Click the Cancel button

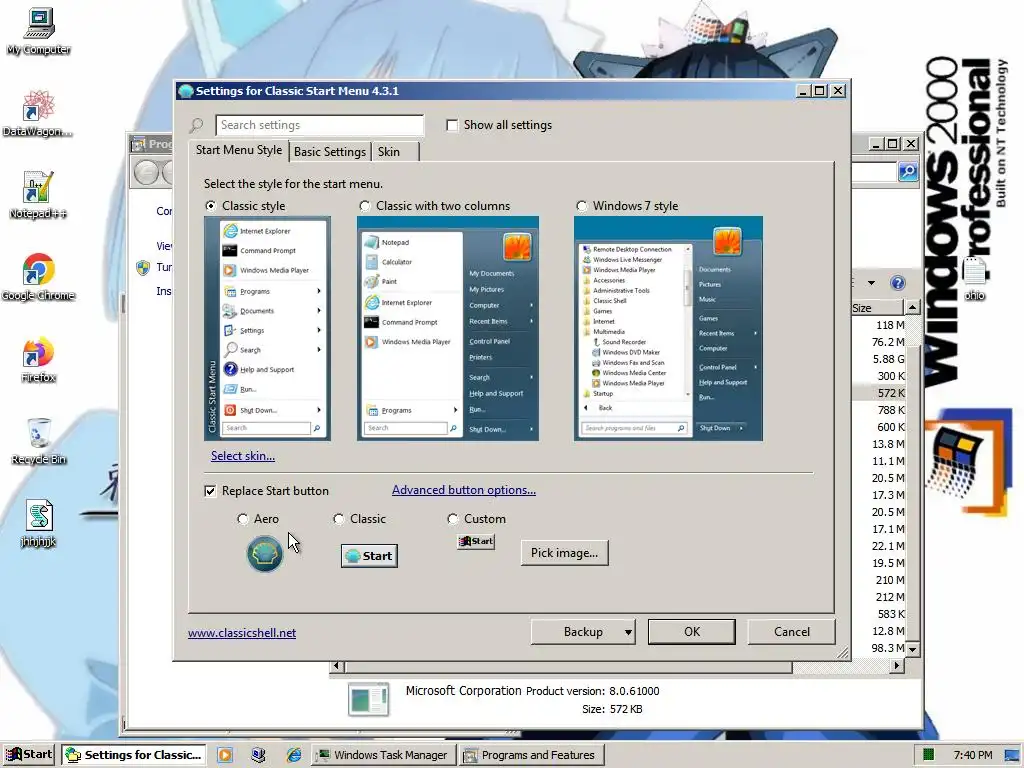tap(792, 632)
